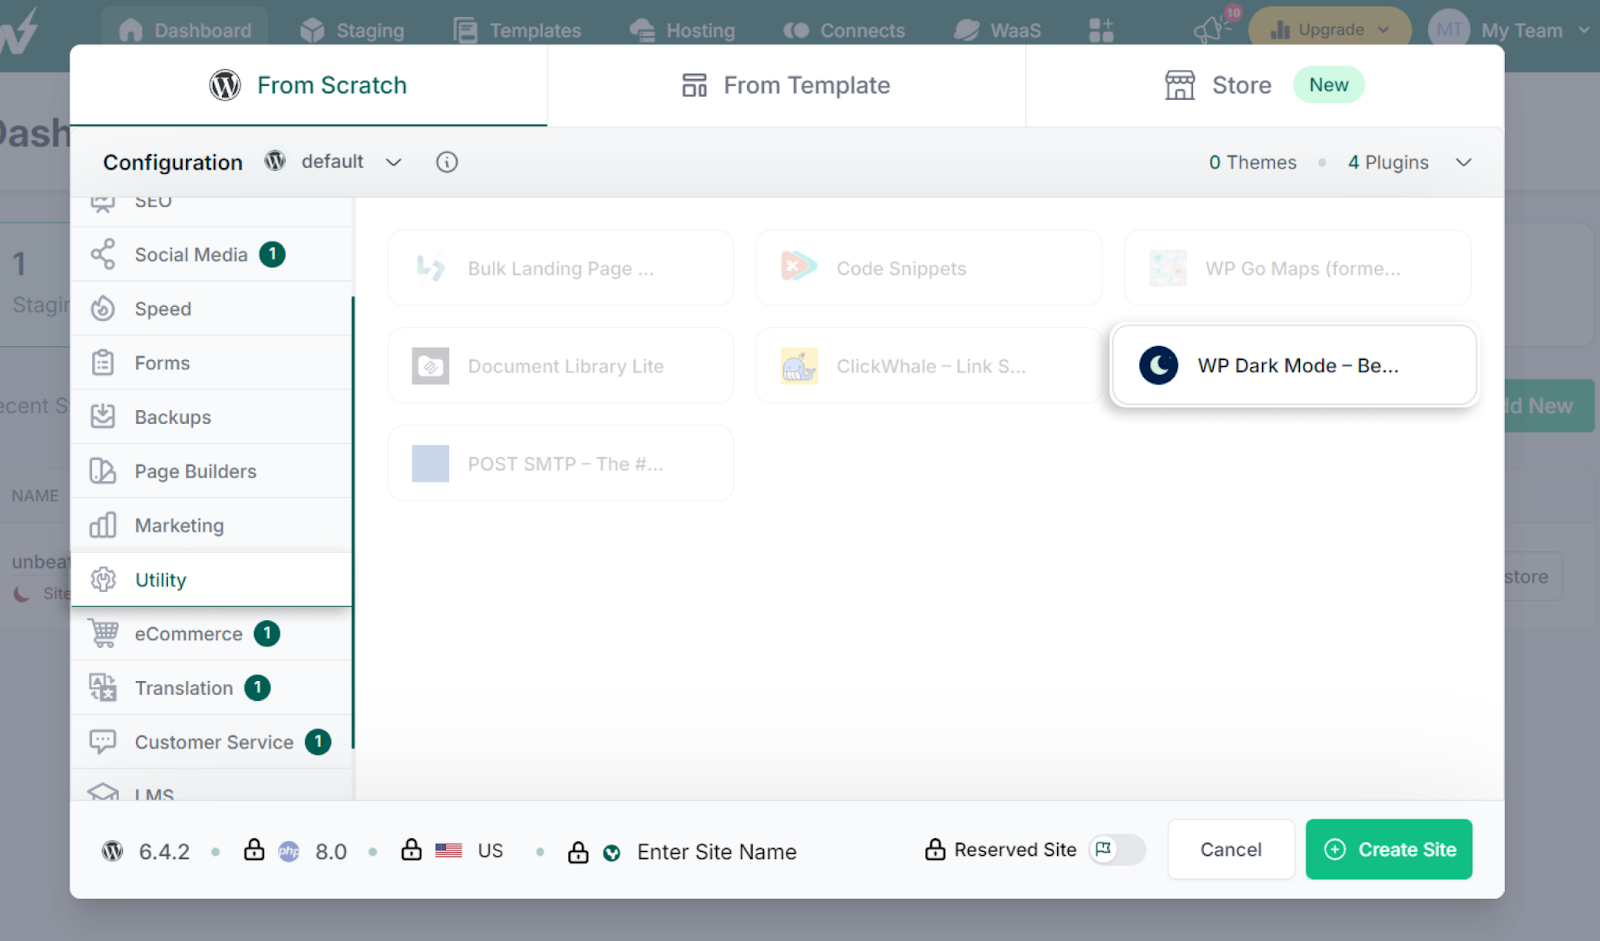
Task: Click the apps grid icon in navigation
Action: click(x=1101, y=30)
